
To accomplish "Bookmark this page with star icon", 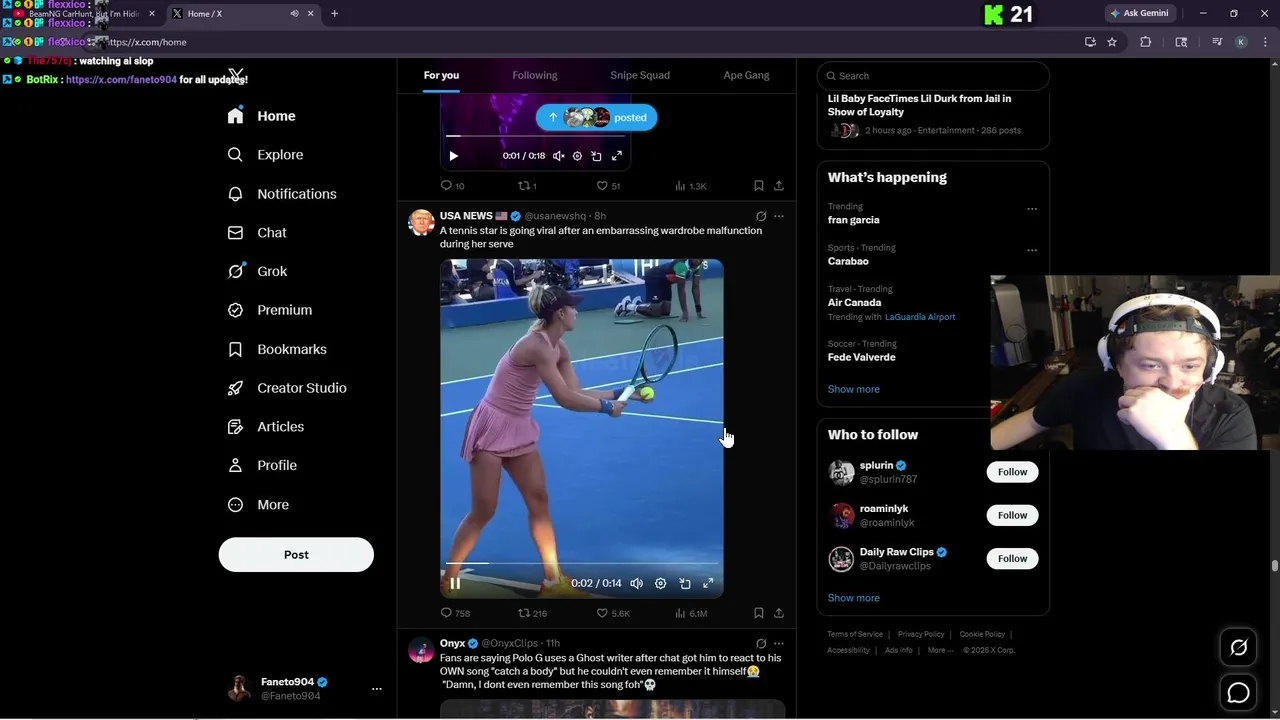I will point(1112,42).
